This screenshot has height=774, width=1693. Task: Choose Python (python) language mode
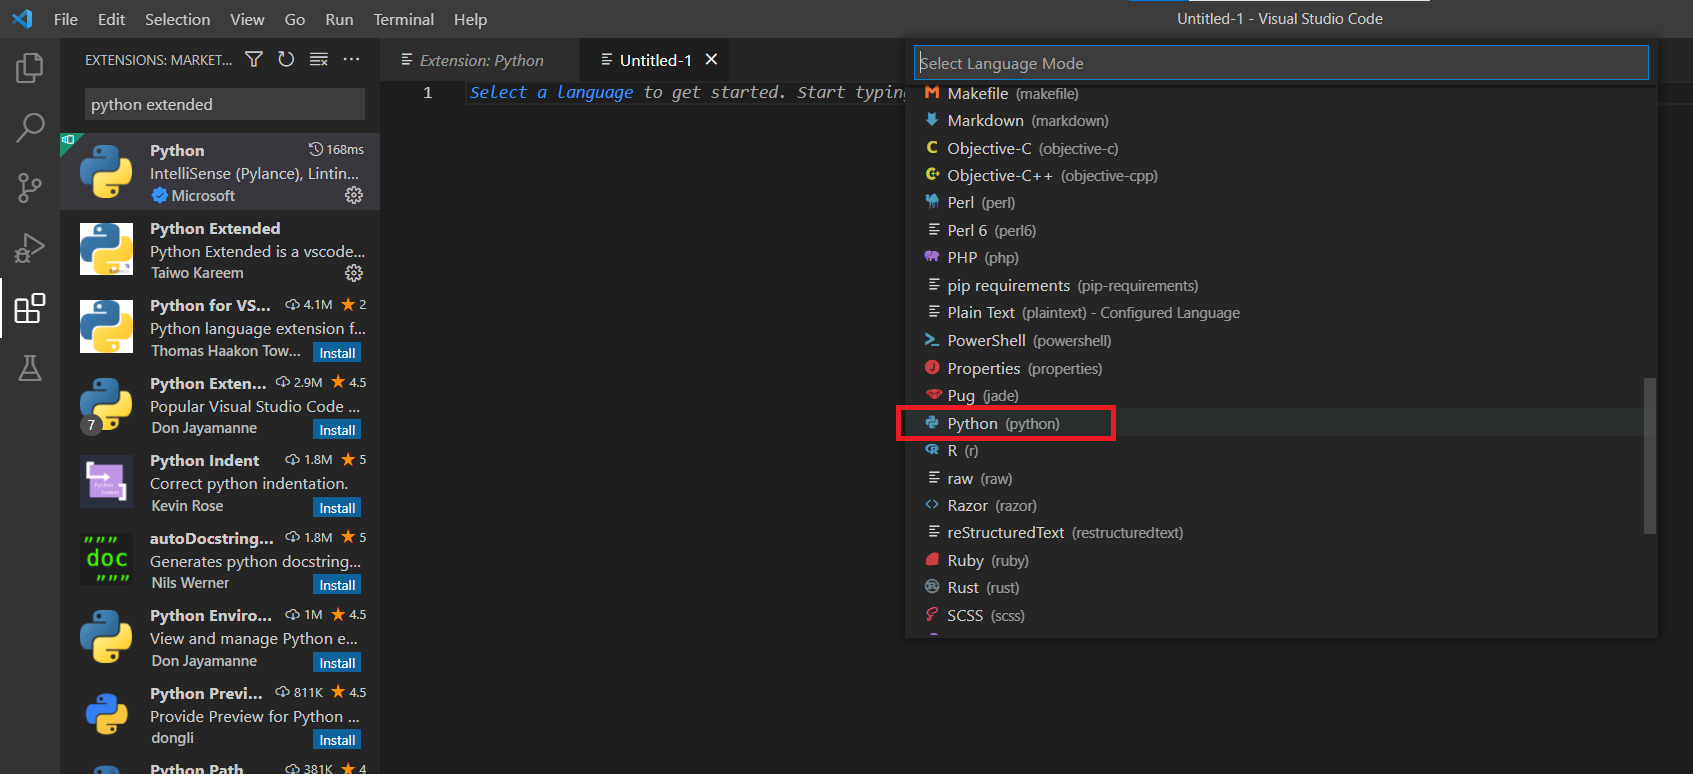(1281, 423)
